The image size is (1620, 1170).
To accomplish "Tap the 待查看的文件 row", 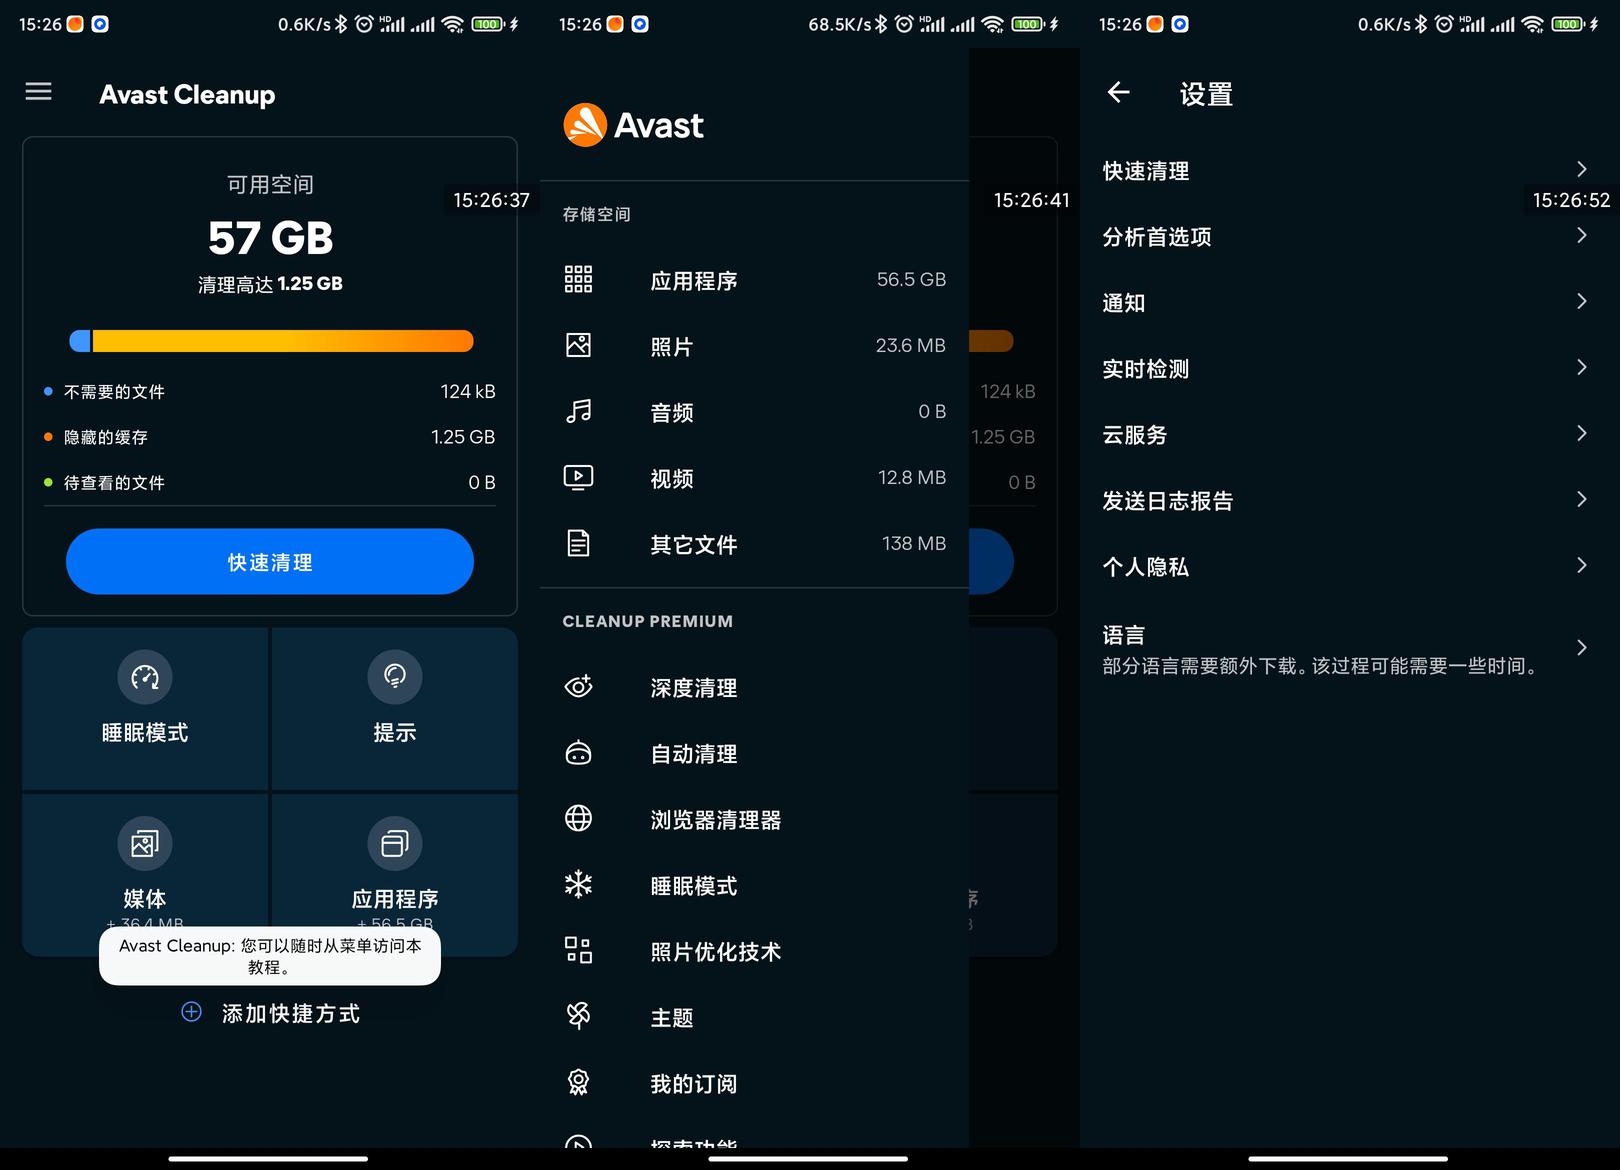I will click(x=270, y=483).
